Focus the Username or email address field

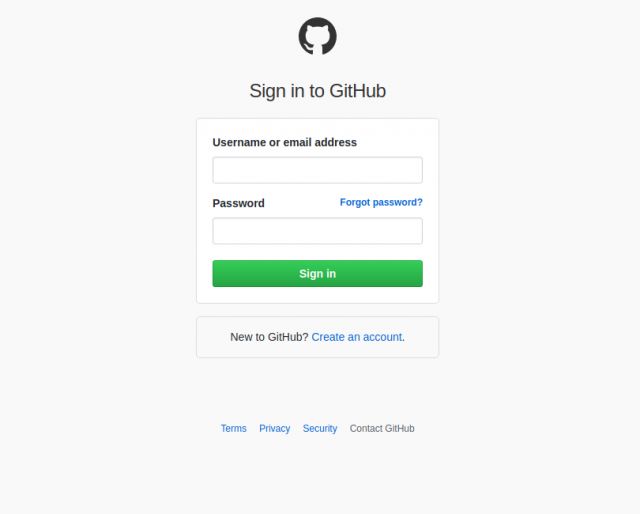(x=318, y=170)
